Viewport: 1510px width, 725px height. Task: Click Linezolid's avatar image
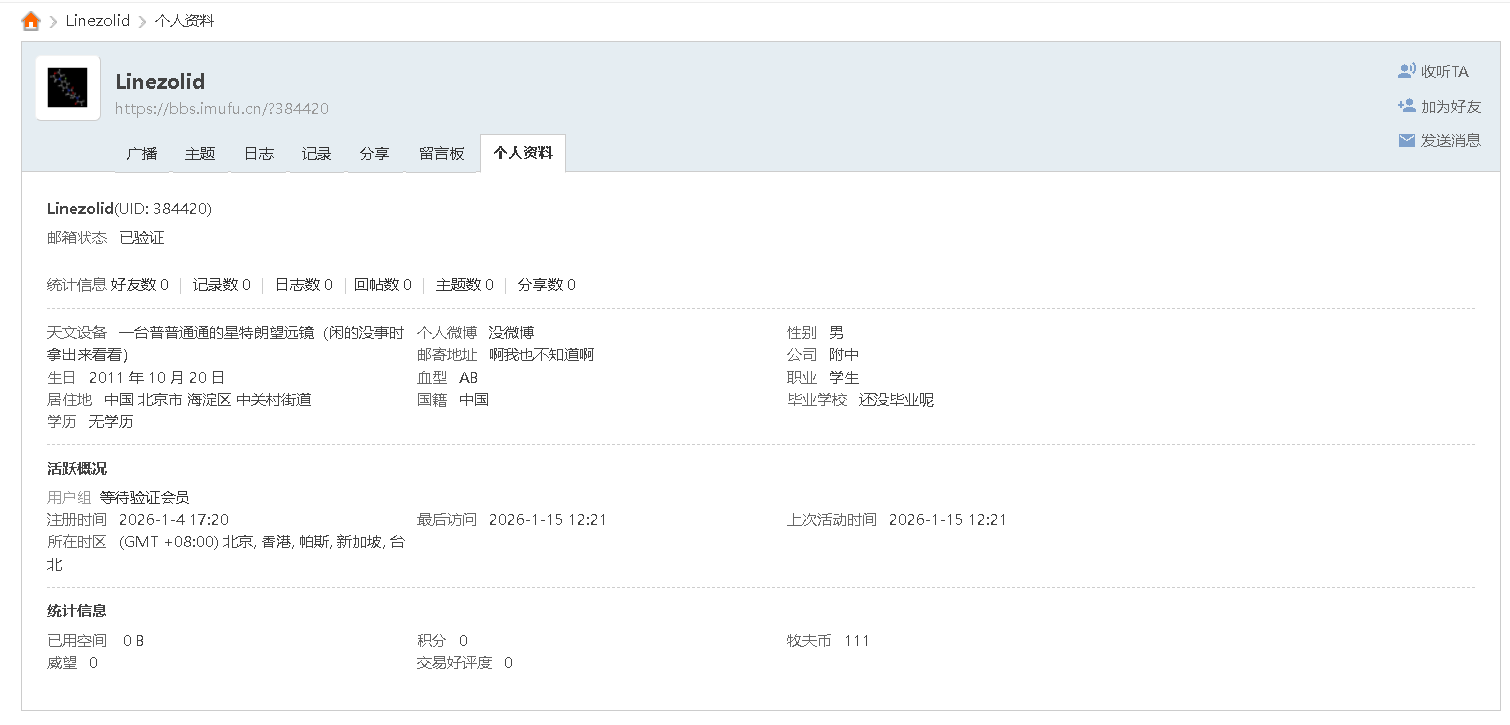tap(67, 87)
